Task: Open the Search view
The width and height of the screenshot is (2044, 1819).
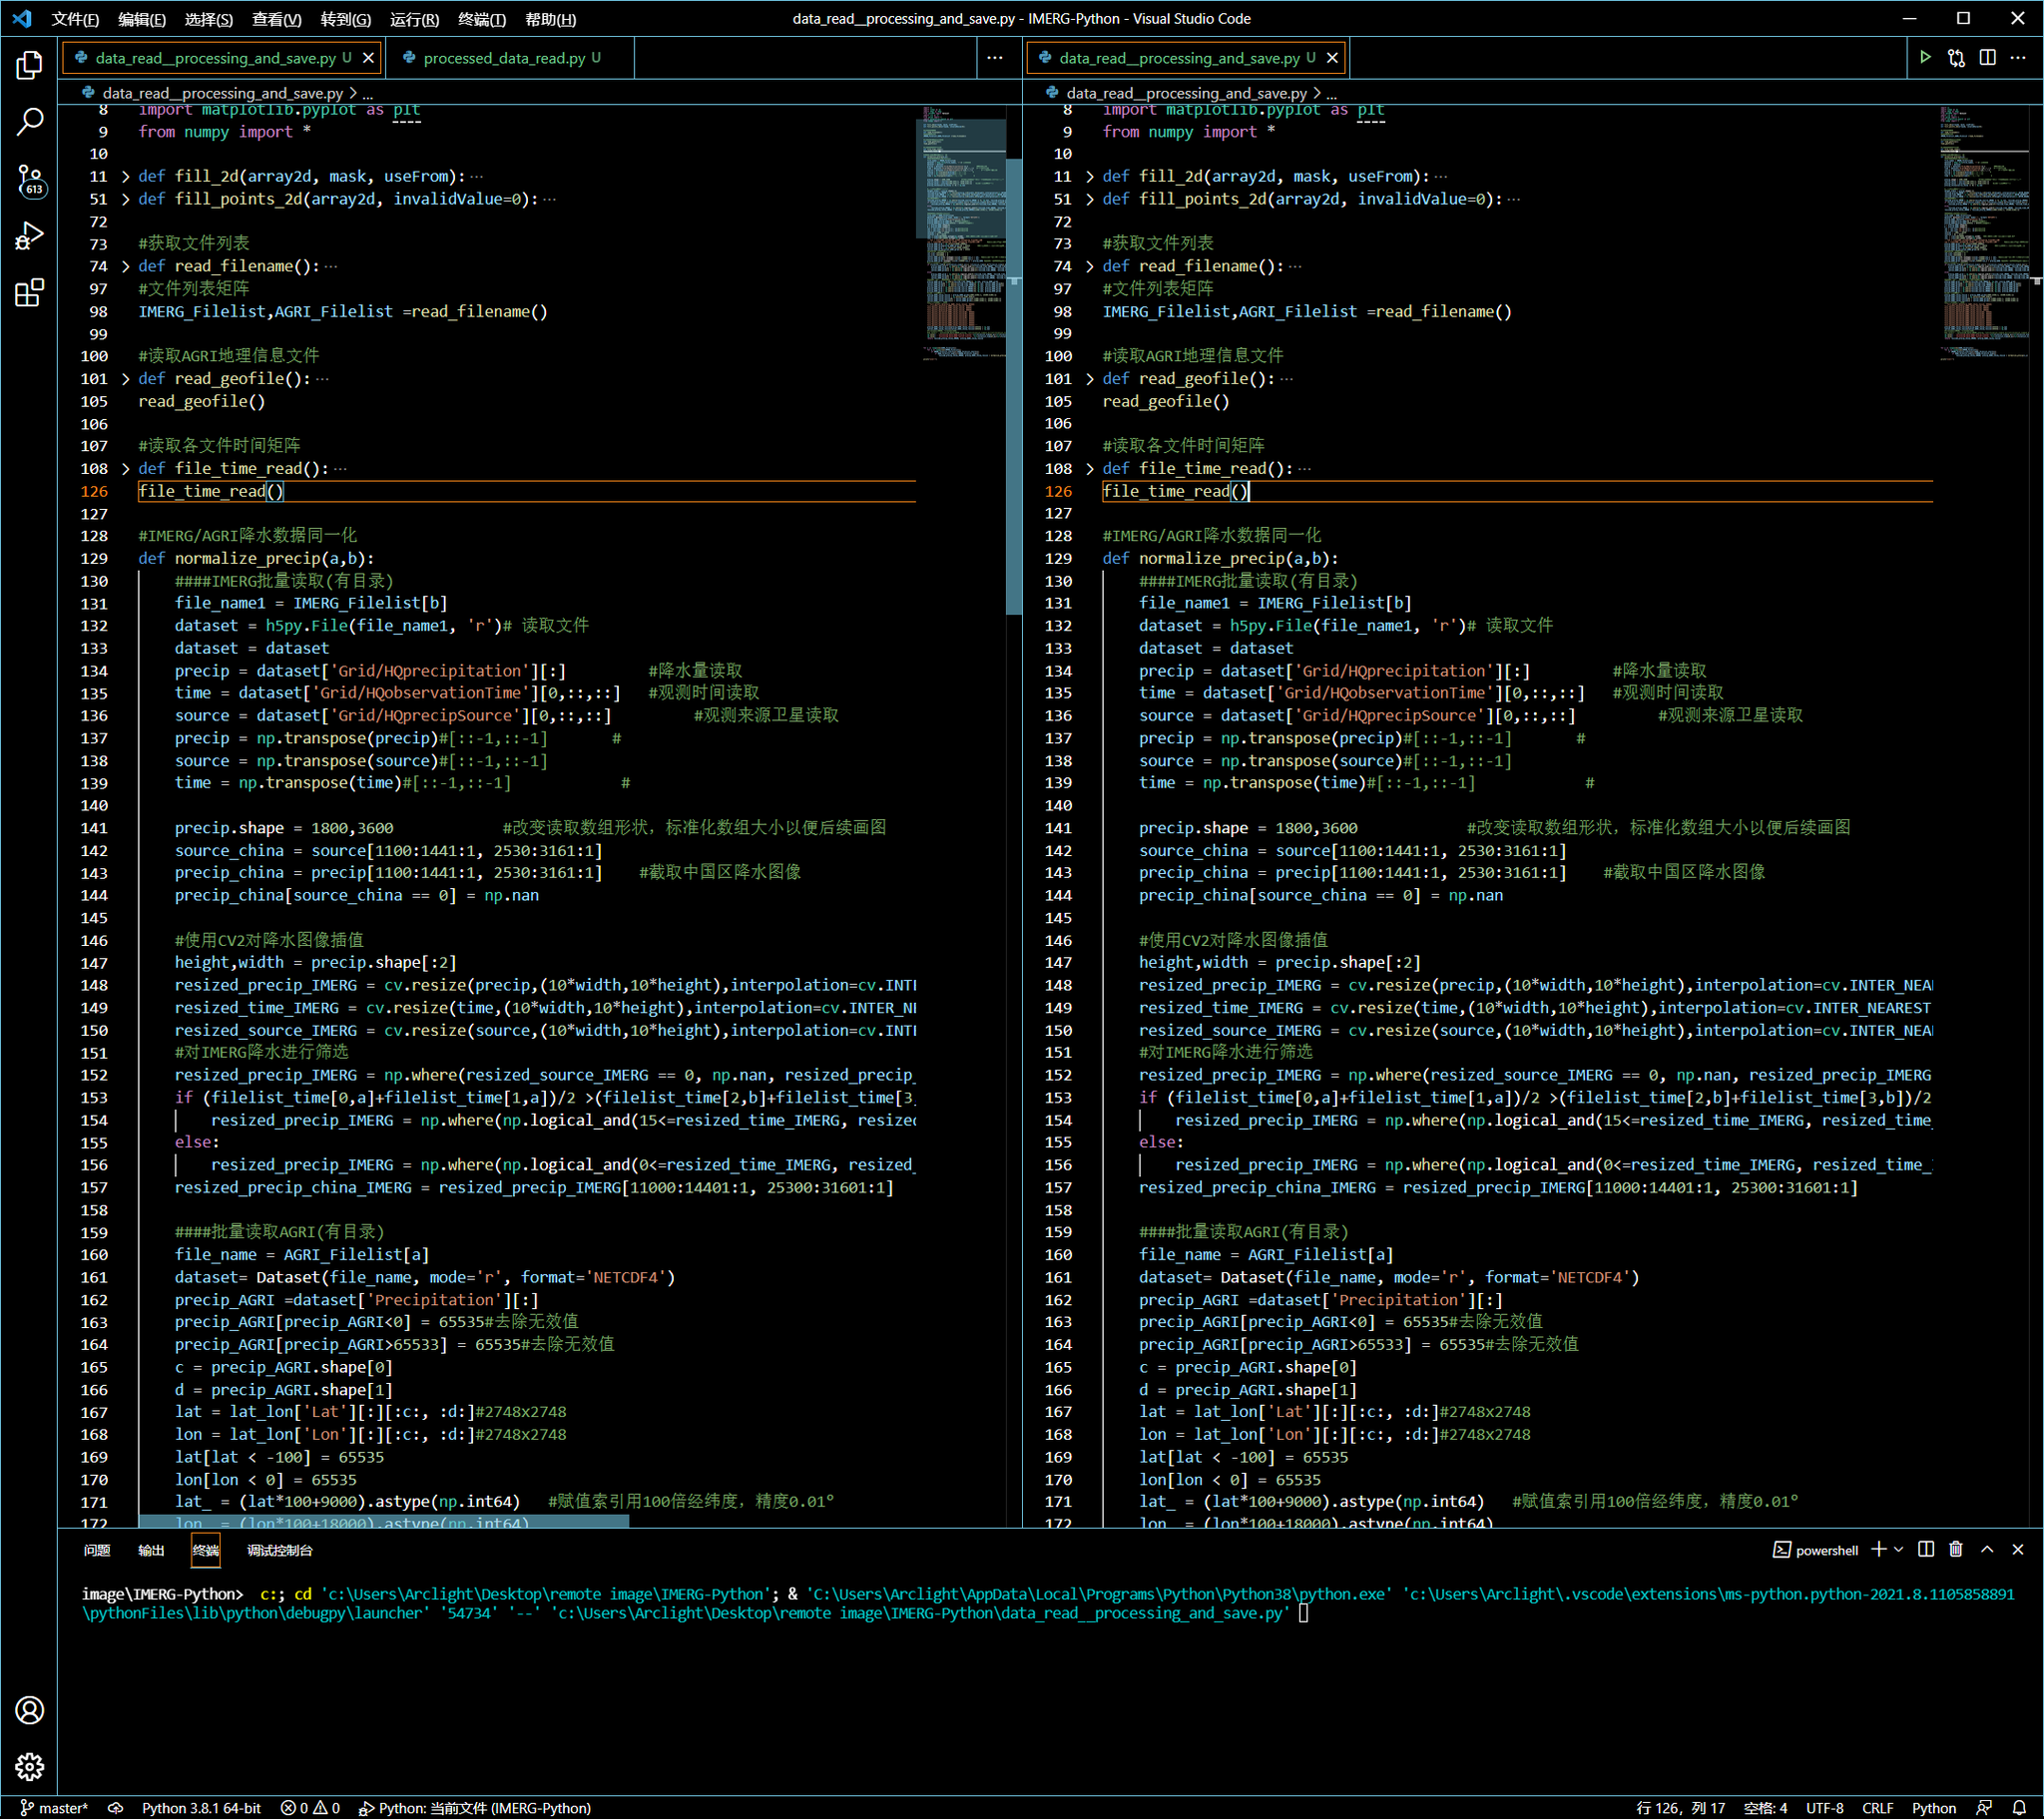Action: pos(29,121)
